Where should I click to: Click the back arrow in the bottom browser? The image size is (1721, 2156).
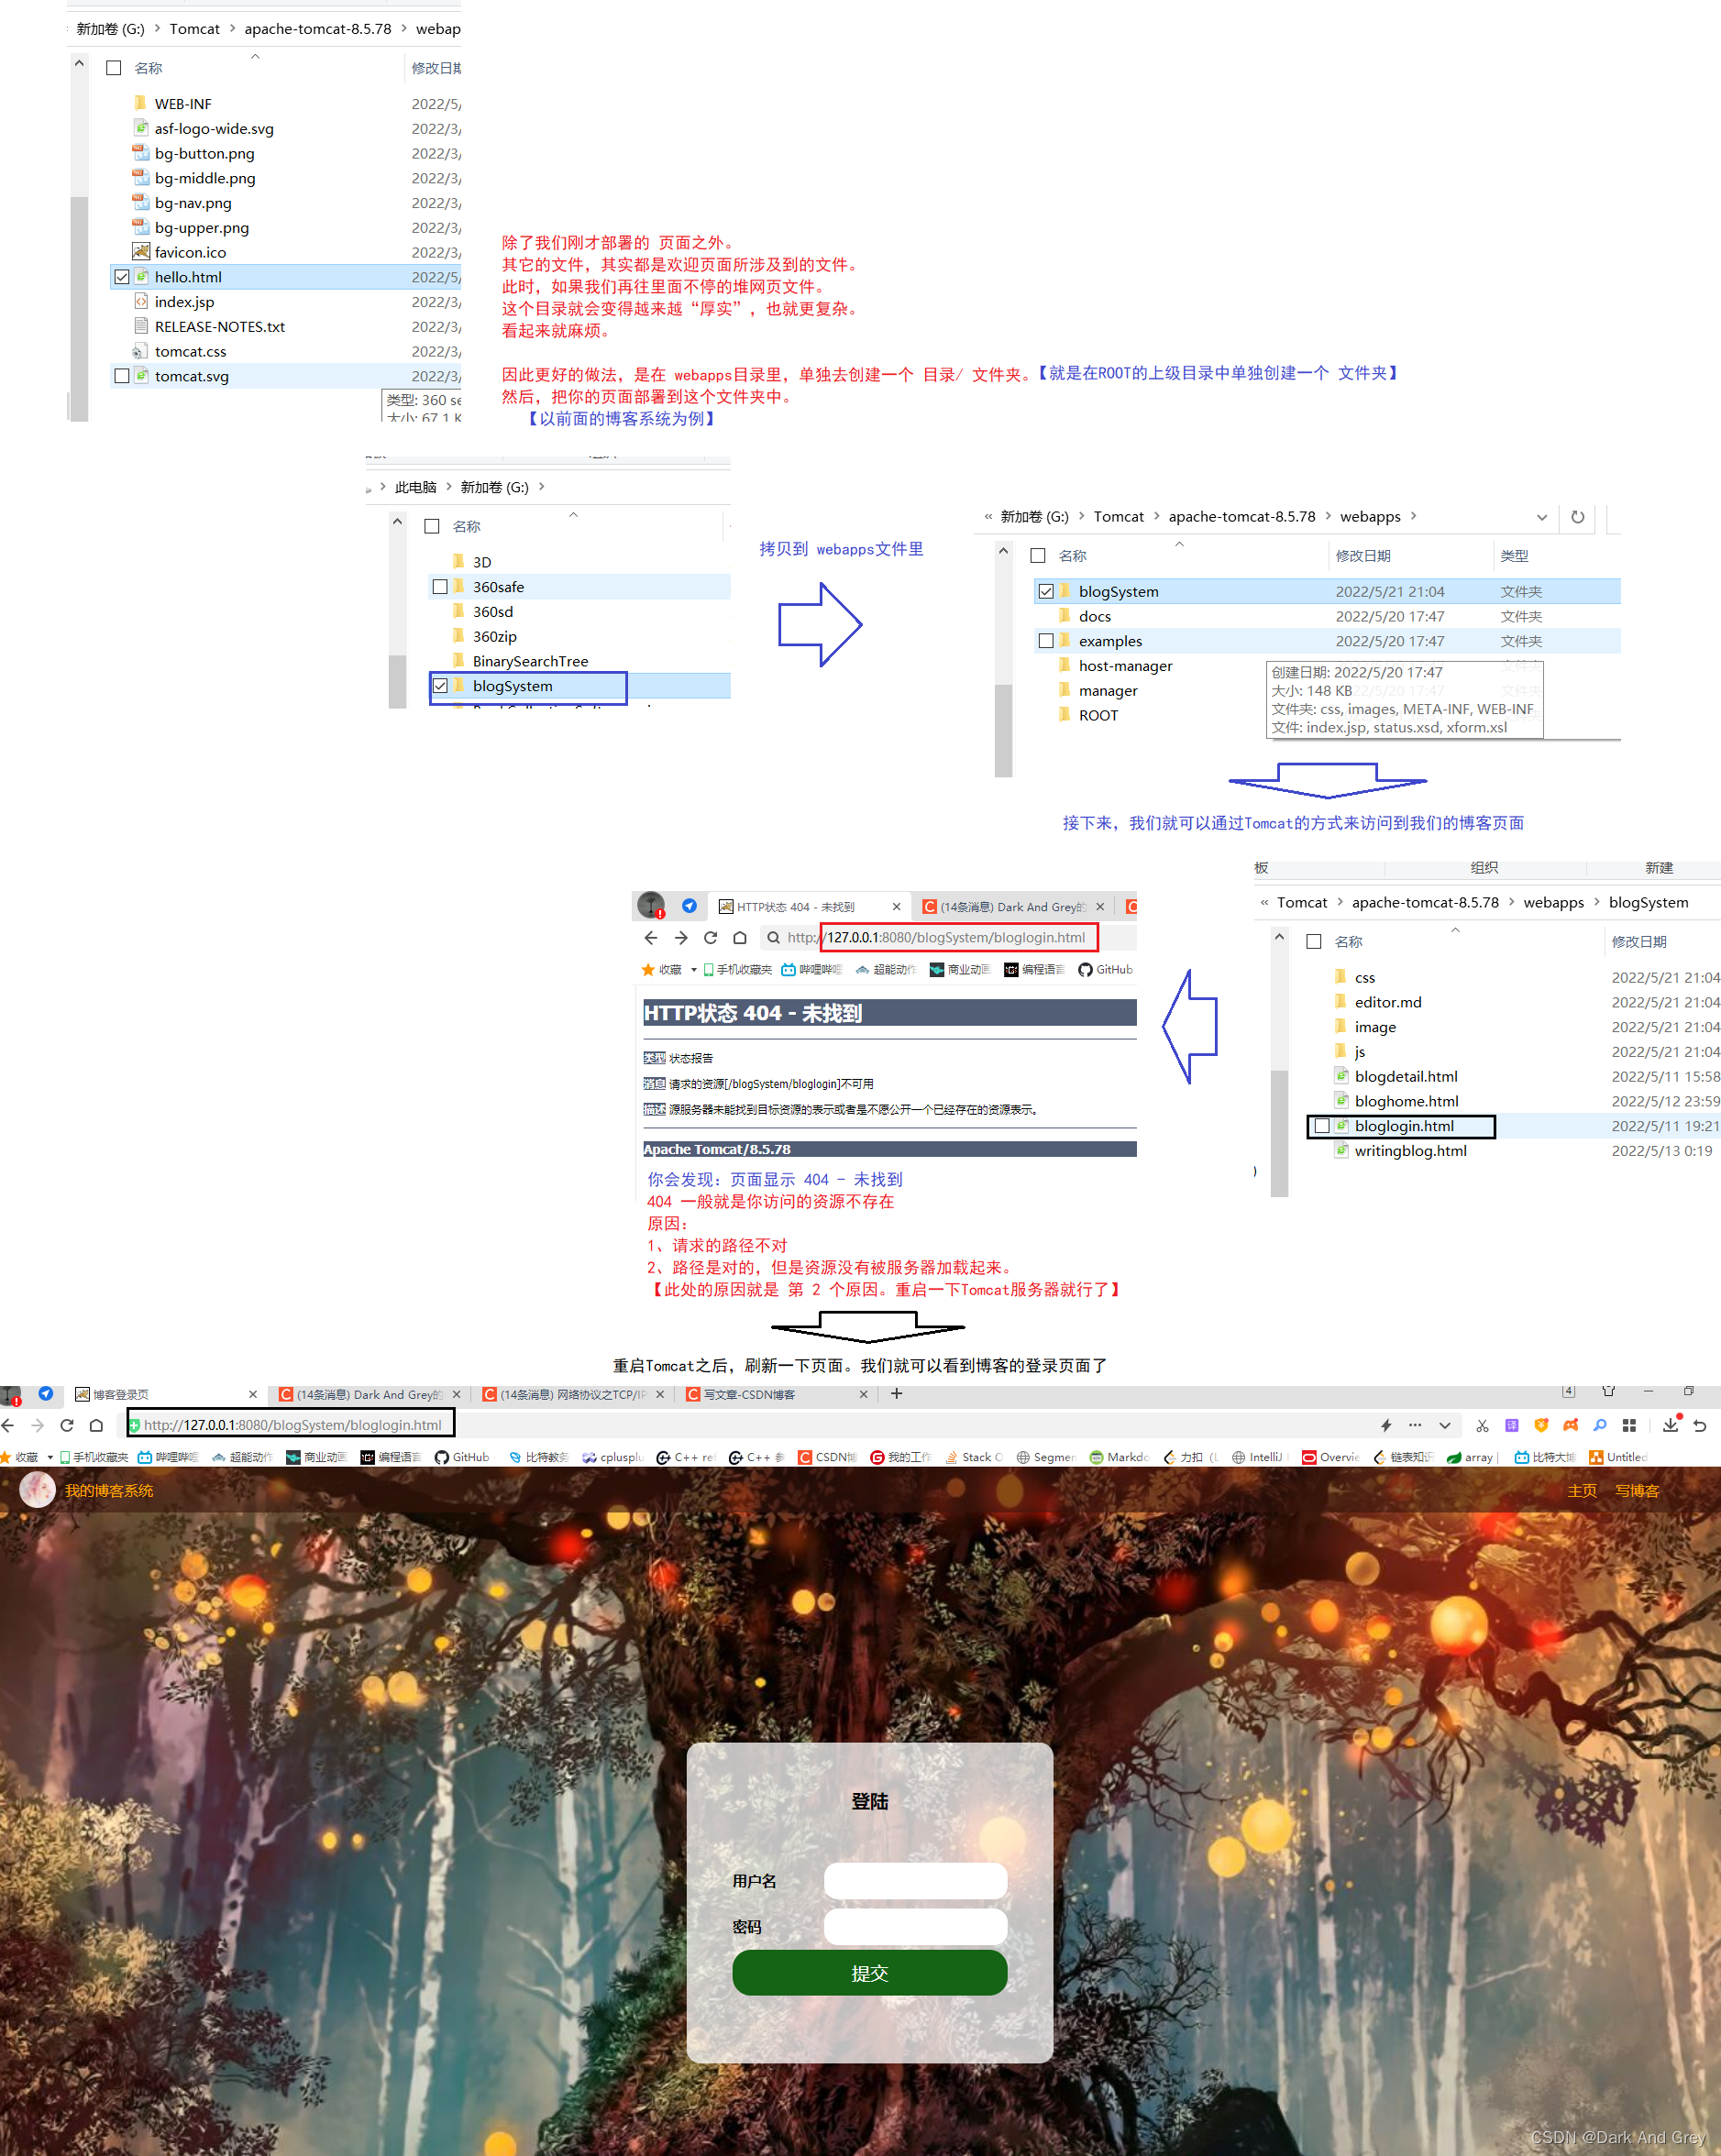[8, 1425]
